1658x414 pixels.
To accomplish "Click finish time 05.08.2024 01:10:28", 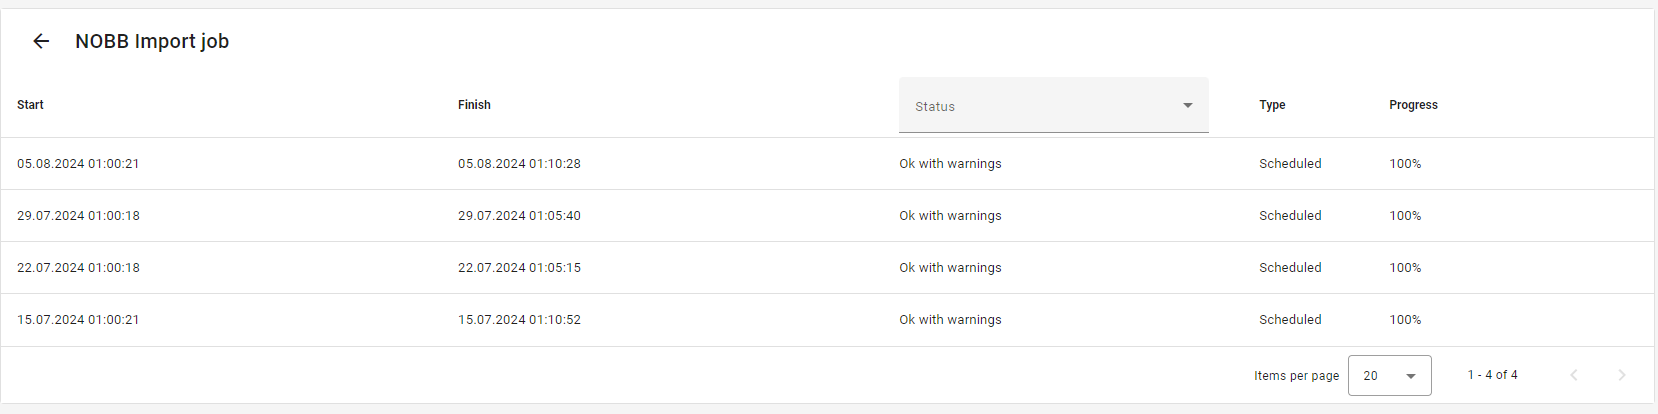I will pos(519,164).
